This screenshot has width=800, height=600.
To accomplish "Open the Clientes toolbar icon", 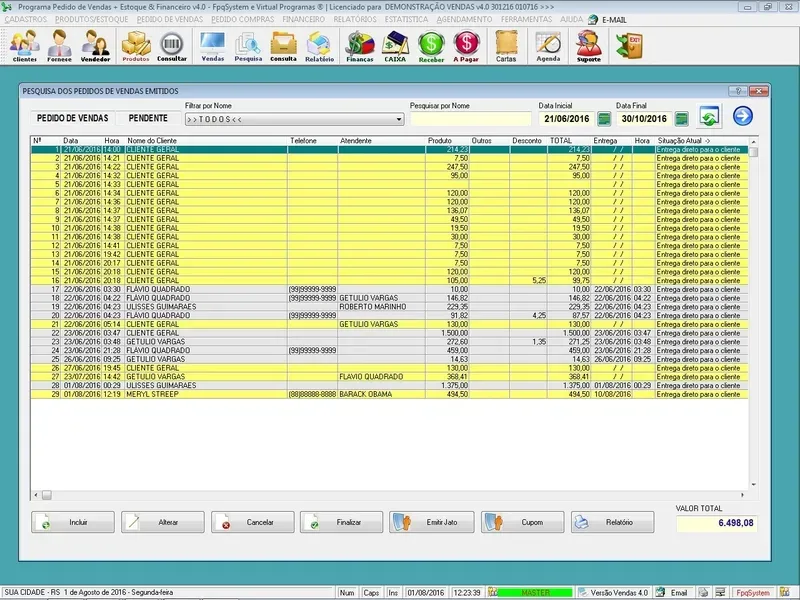I will pos(25,45).
